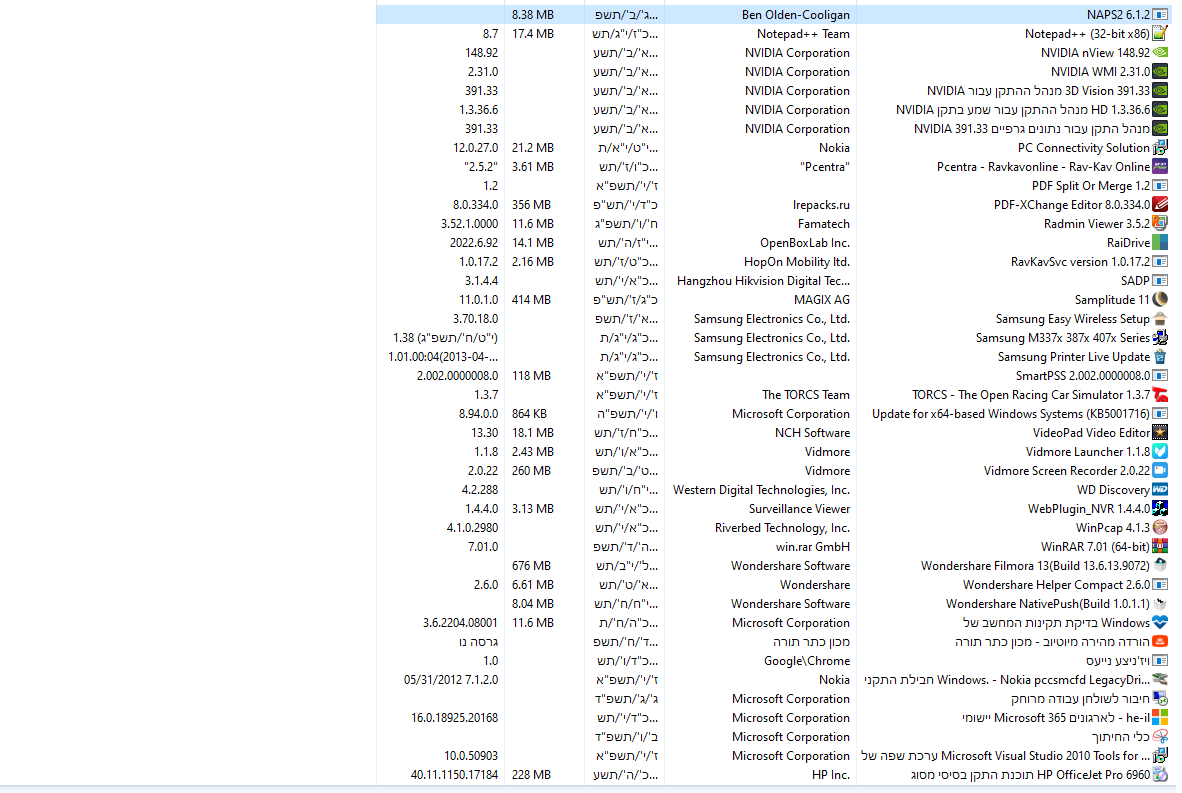
Task: Select the NVIDIA WMI 2.31.0 icon
Action: [1160, 72]
